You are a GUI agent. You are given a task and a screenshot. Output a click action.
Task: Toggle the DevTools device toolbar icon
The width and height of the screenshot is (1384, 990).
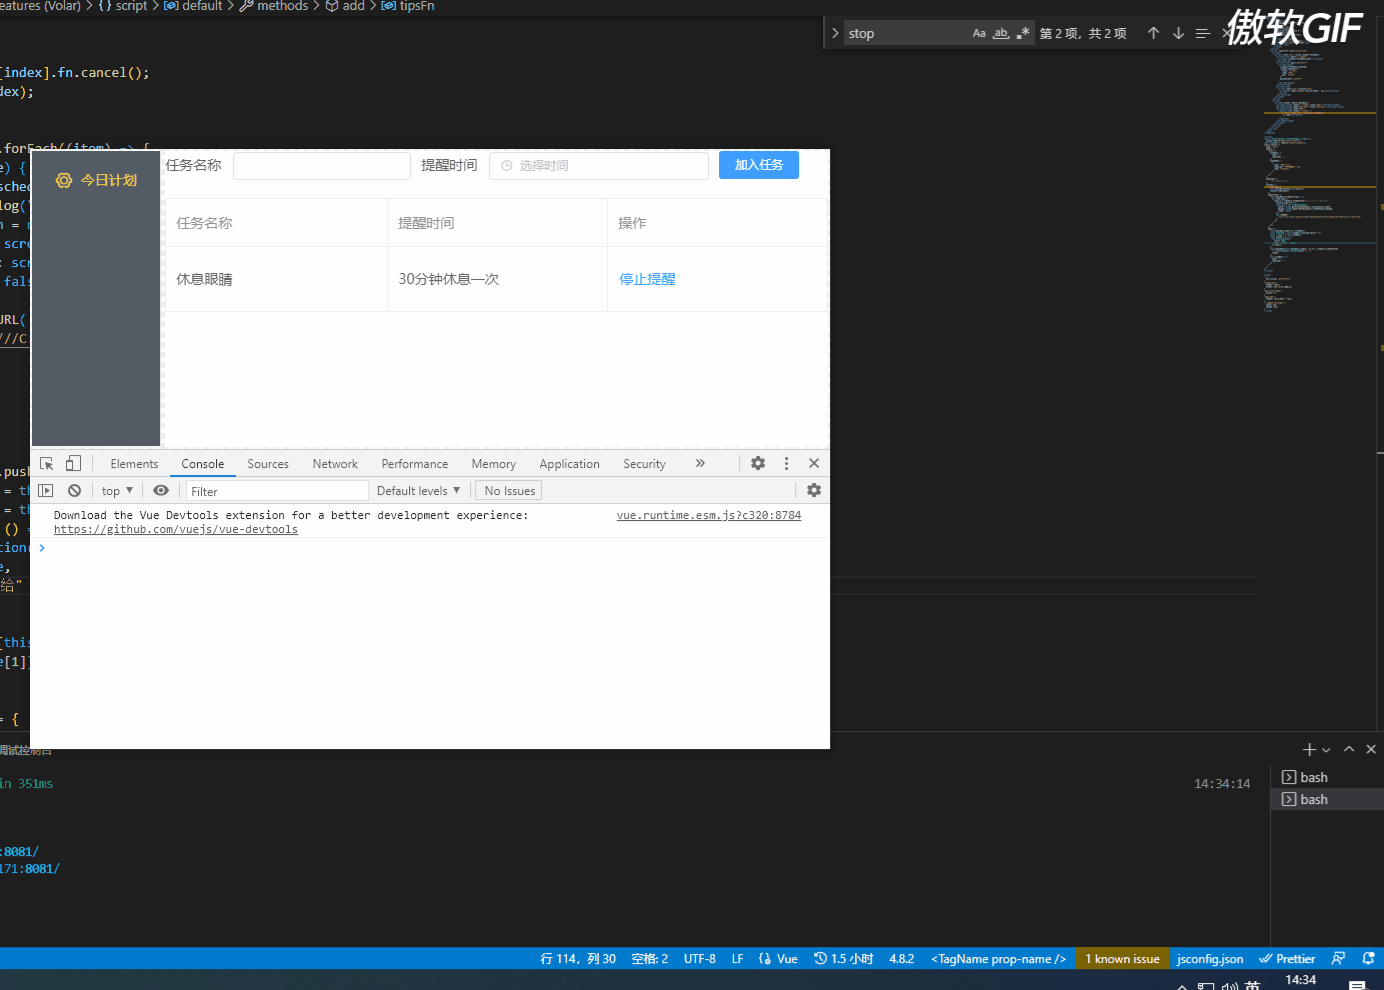[x=73, y=464]
